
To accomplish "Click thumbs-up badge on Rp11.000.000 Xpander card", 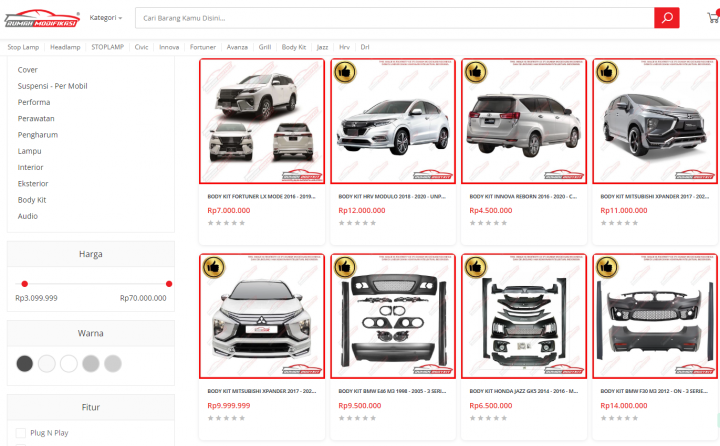I will [x=607, y=72].
